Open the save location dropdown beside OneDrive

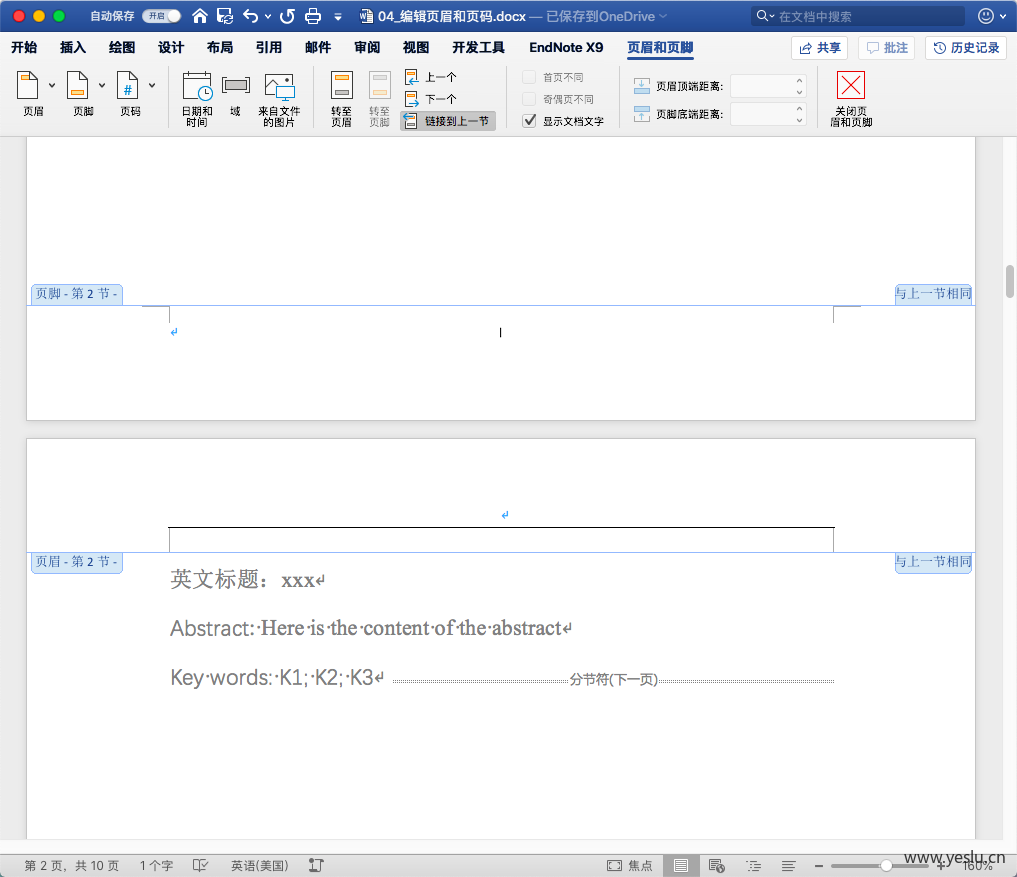[663, 16]
